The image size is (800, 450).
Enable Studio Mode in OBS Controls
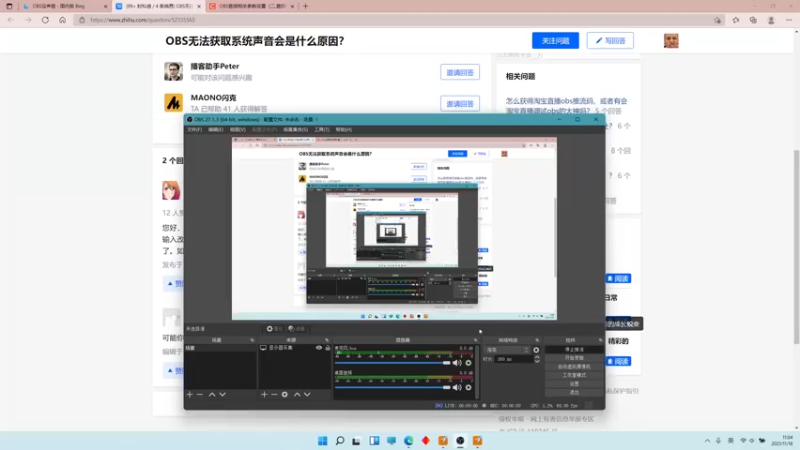click(x=574, y=375)
